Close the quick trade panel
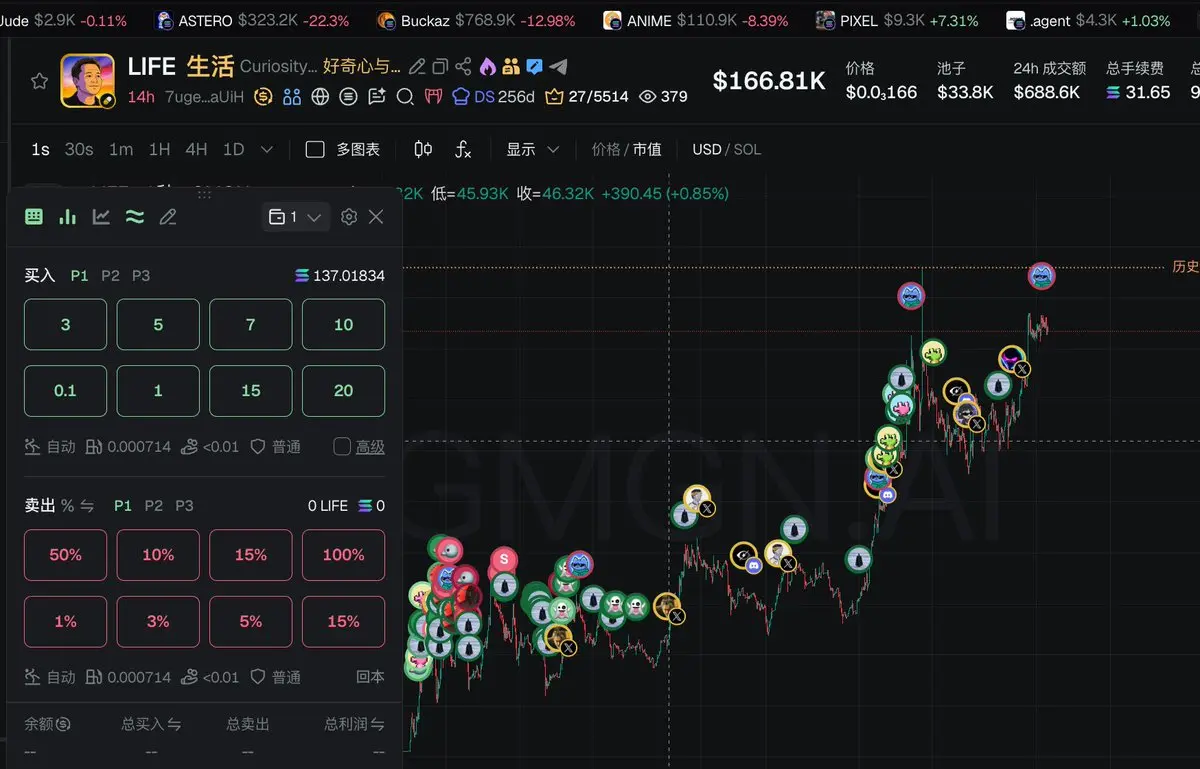The width and height of the screenshot is (1200, 769). [376, 217]
